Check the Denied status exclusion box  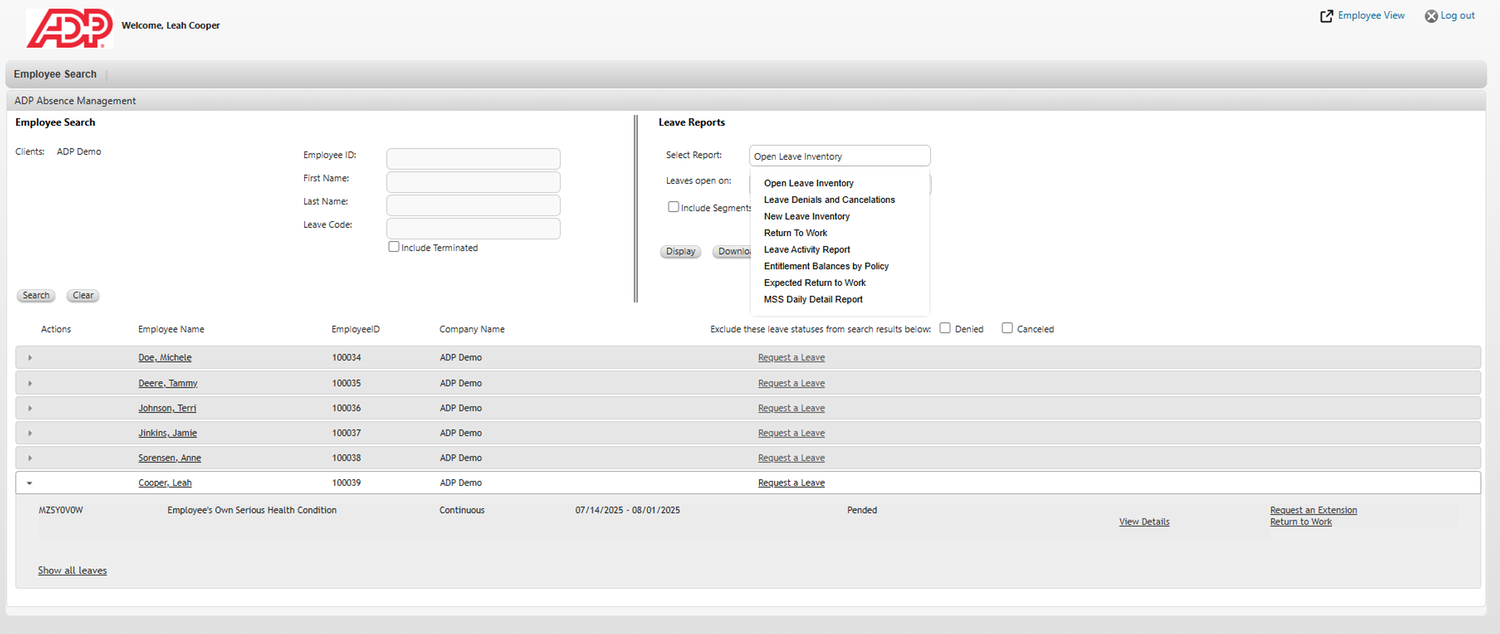tap(945, 328)
